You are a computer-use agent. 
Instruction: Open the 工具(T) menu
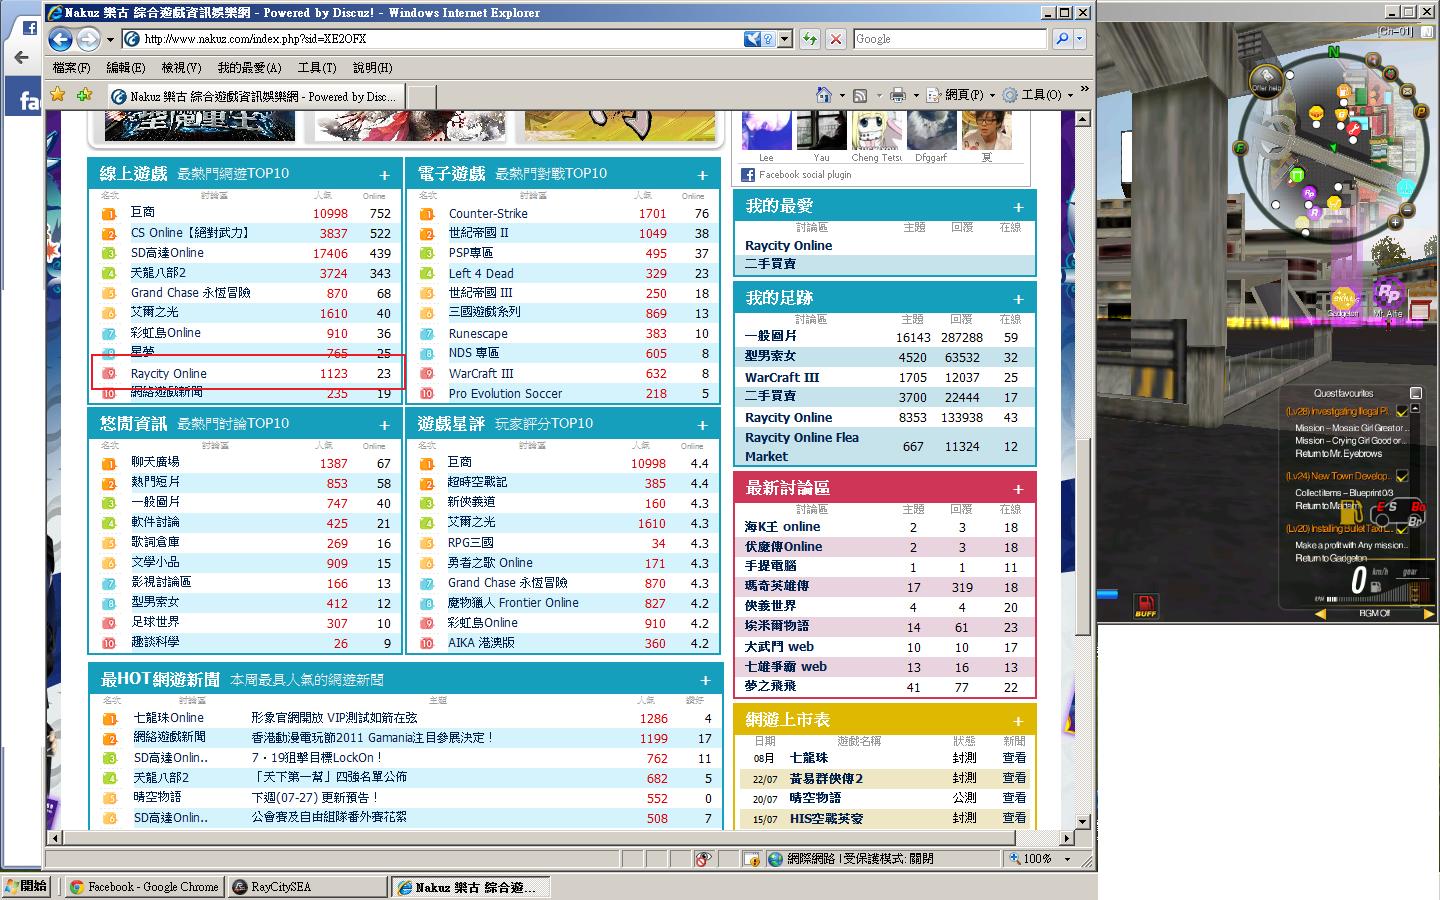316,68
